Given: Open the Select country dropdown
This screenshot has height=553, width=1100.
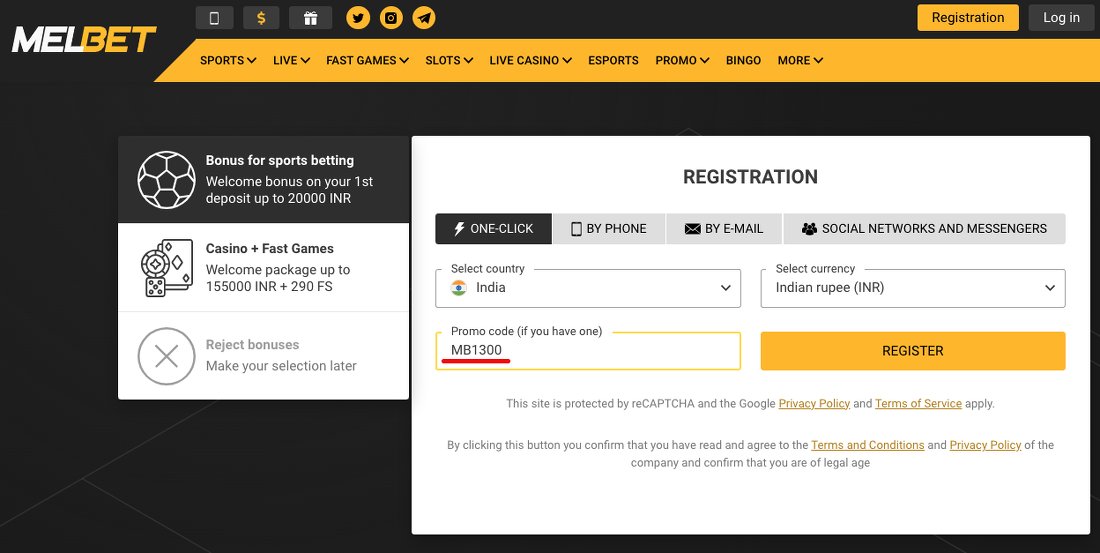Looking at the screenshot, I should [588, 288].
